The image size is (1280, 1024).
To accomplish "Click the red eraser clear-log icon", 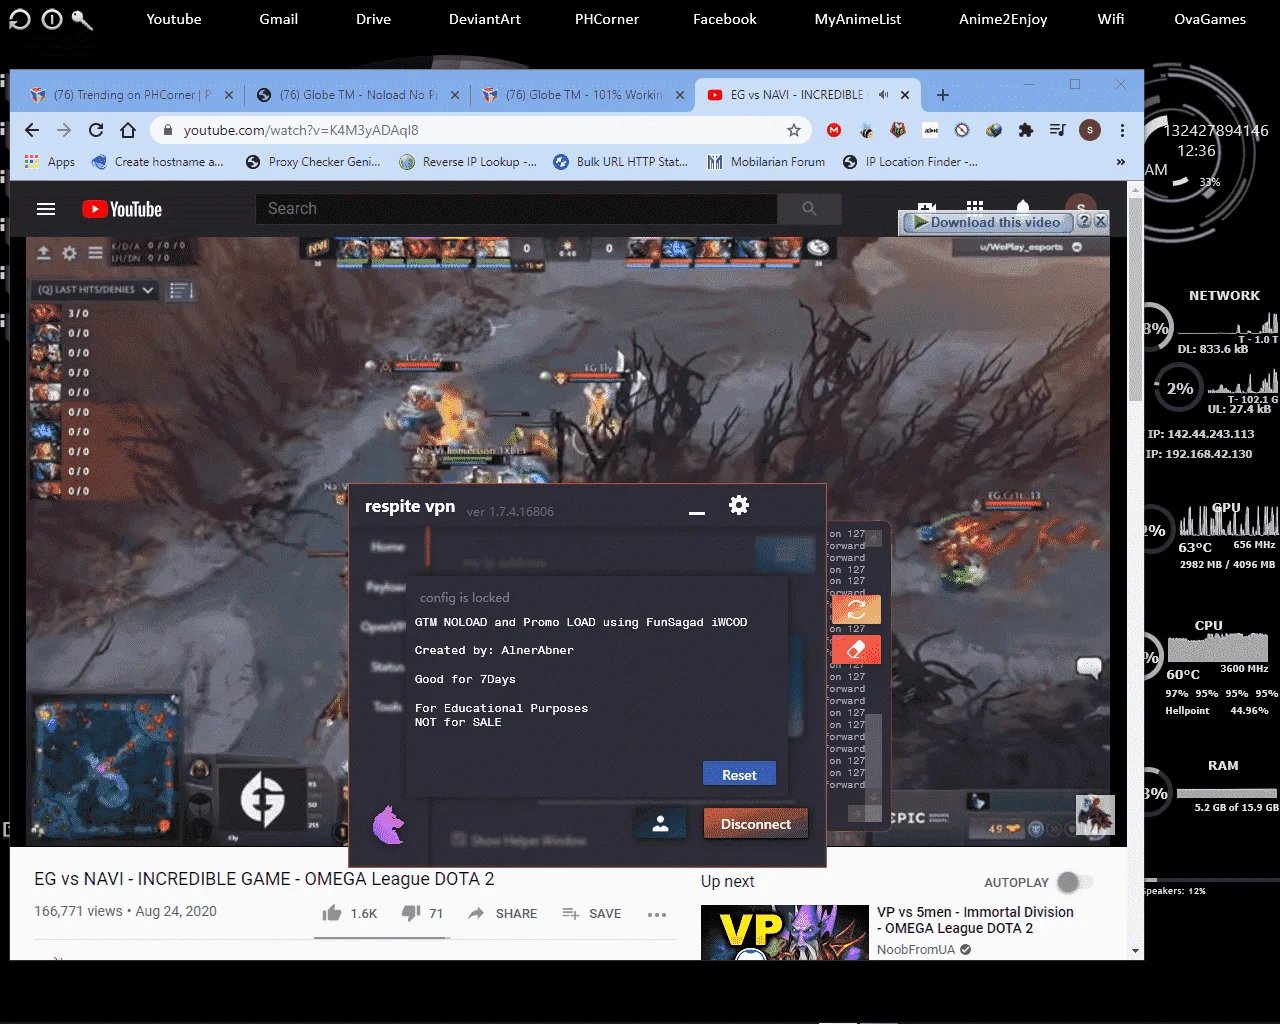I will [856, 649].
